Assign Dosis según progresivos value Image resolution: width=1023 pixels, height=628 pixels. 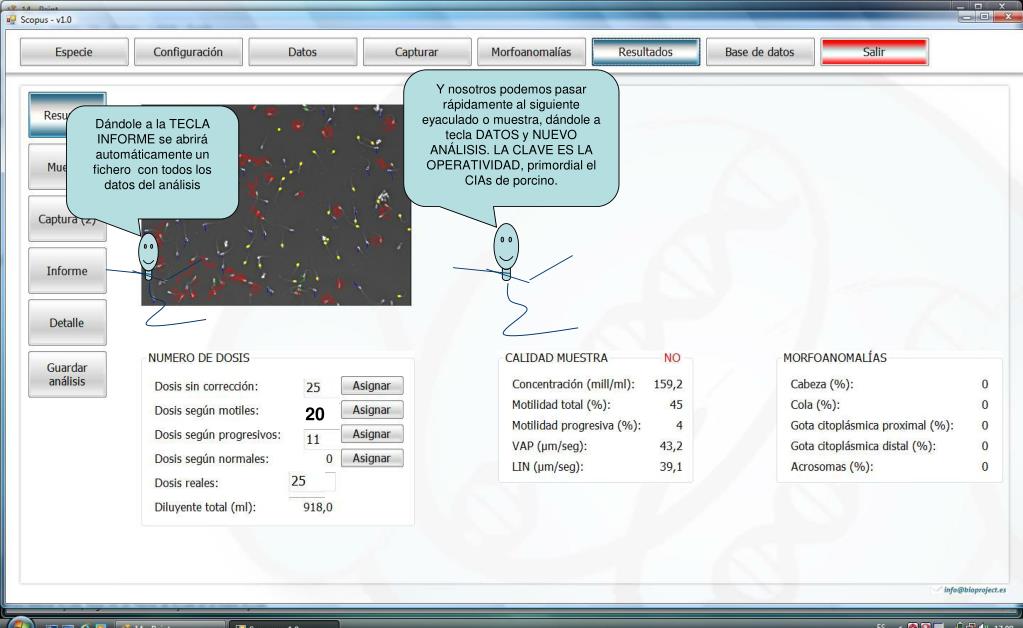click(372, 434)
